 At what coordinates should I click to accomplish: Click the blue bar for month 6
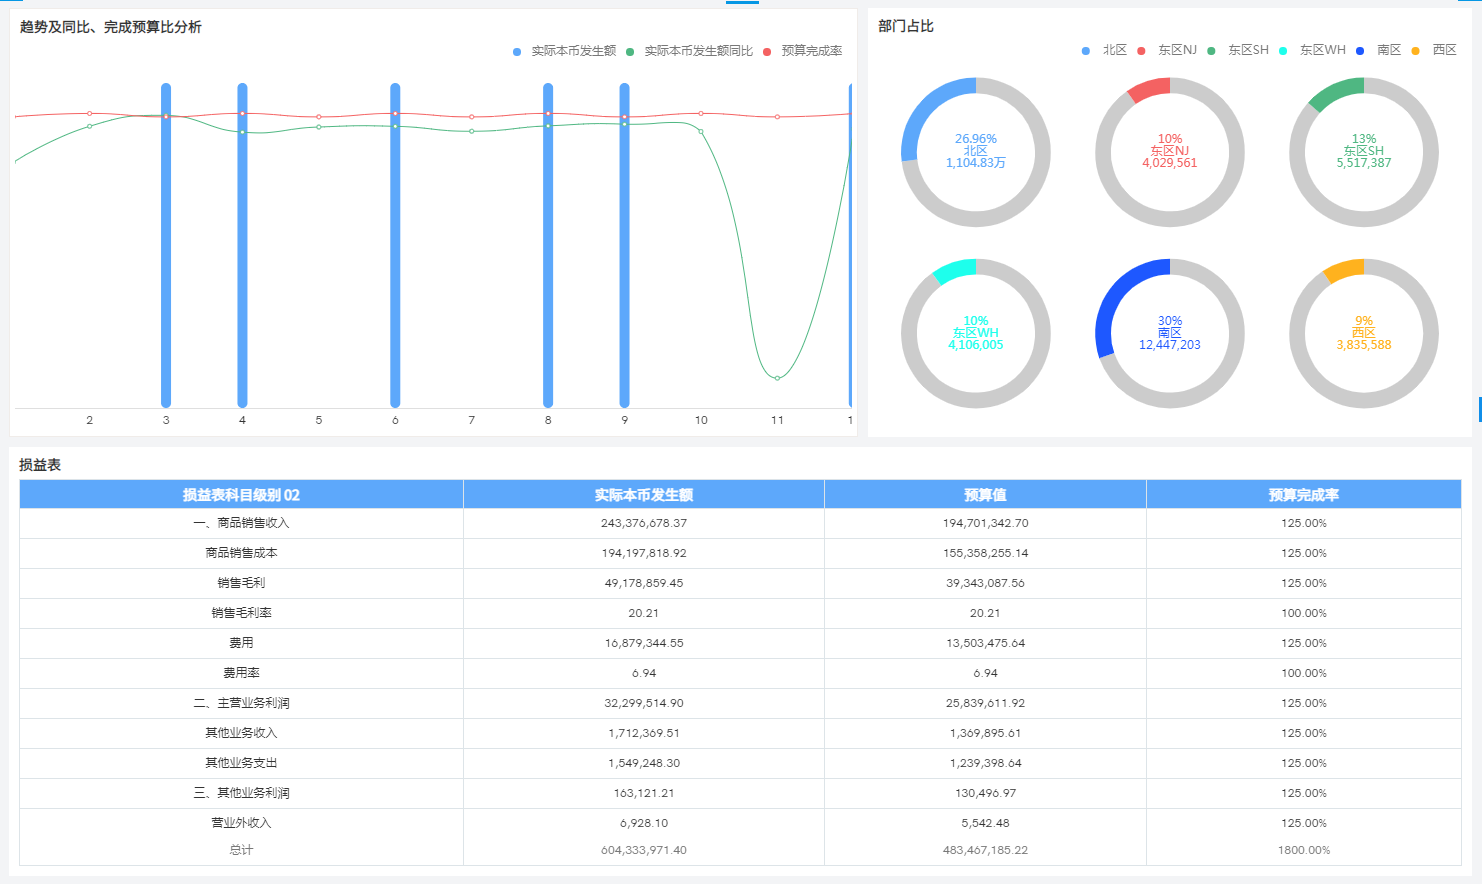point(395,245)
